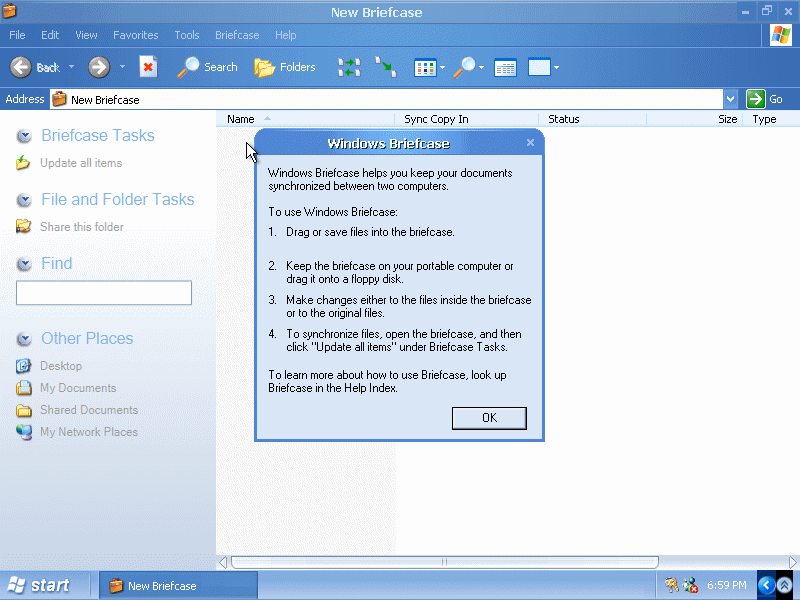The height and width of the screenshot is (600, 800).
Task: Open Forward history dropdown arrow
Action: pos(122,67)
